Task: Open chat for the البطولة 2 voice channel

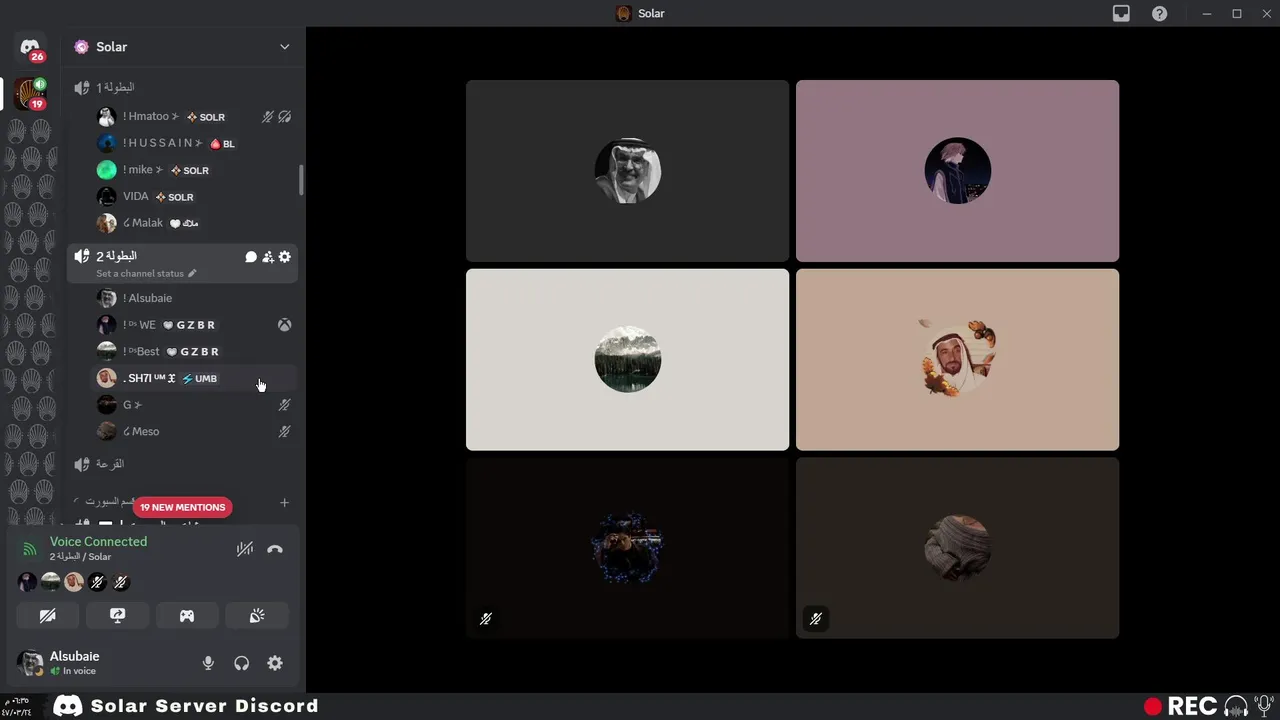Action: [251, 257]
